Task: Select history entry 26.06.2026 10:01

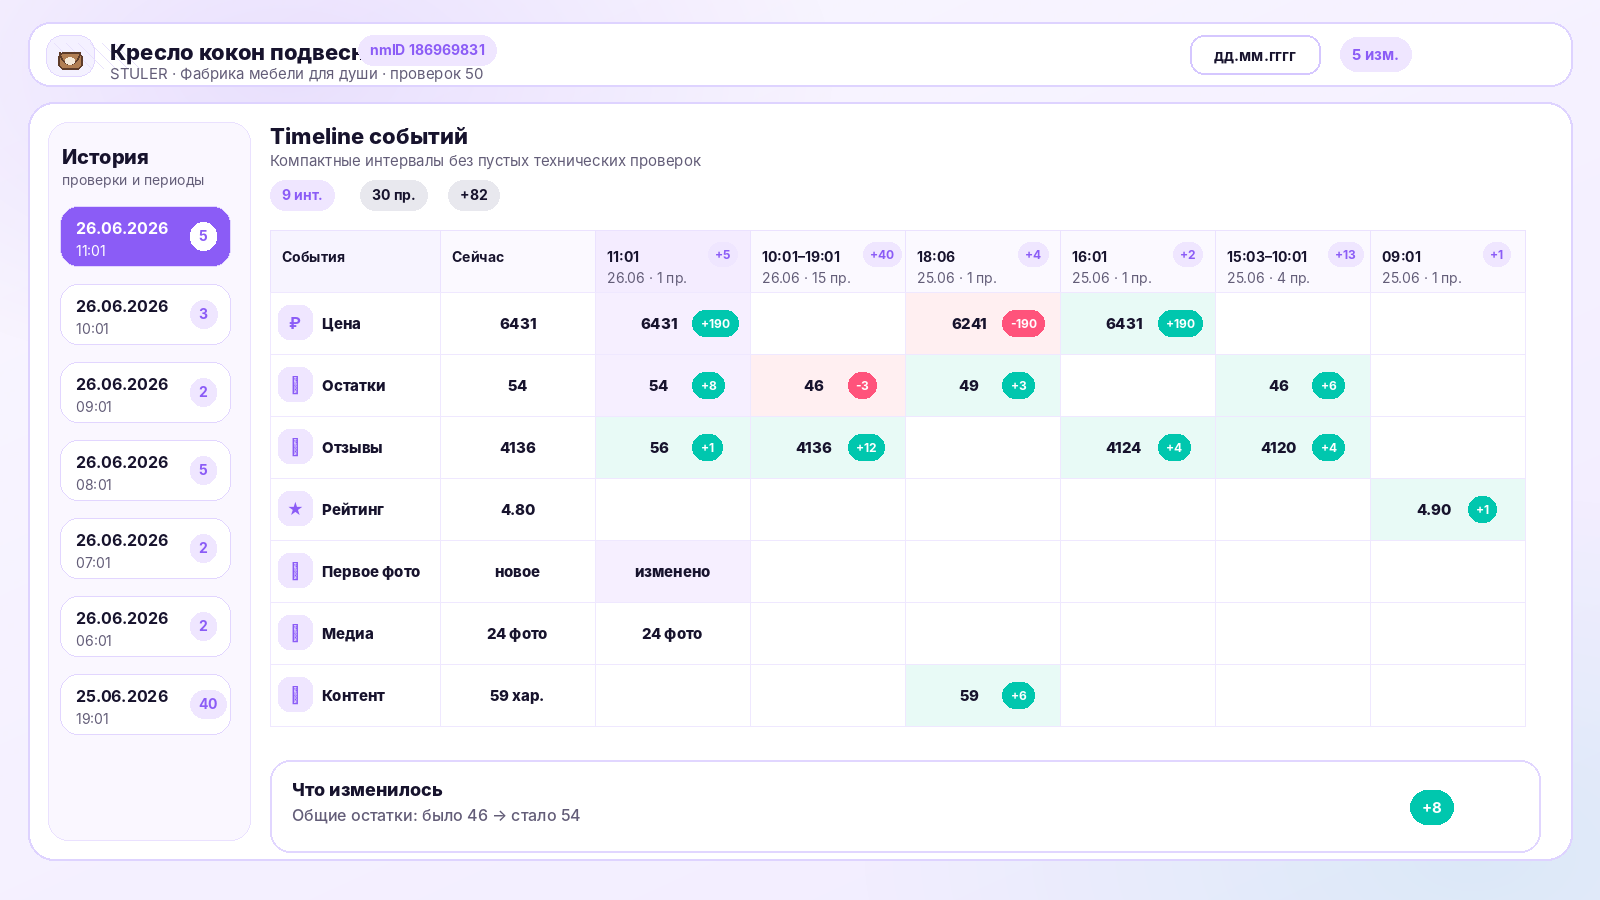Action: pyautogui.click(x=145, y=315)
